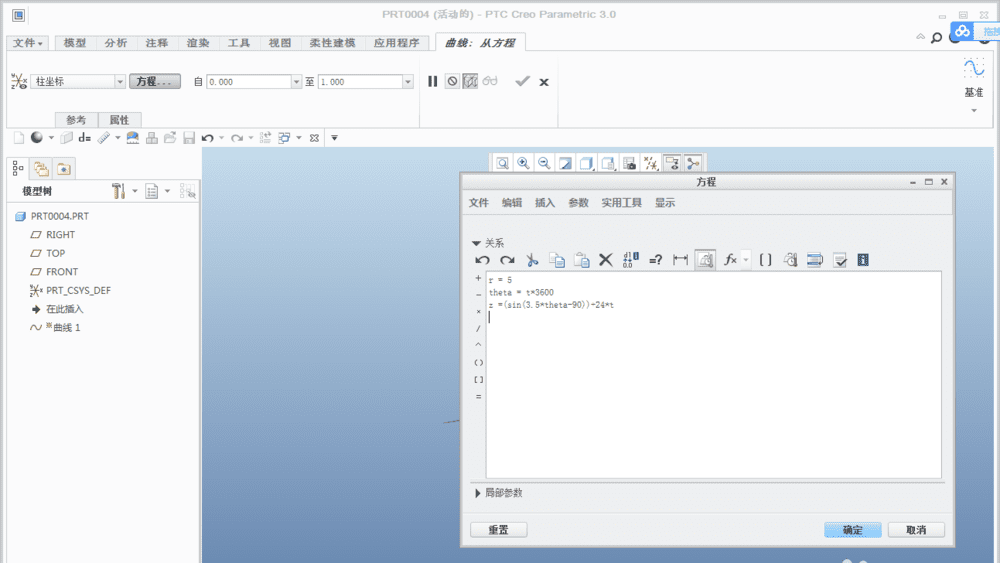This screenshot has width=1000, height=563.
Task: Open the fx function dropdown arrow
Action: (x=746, y=260)
